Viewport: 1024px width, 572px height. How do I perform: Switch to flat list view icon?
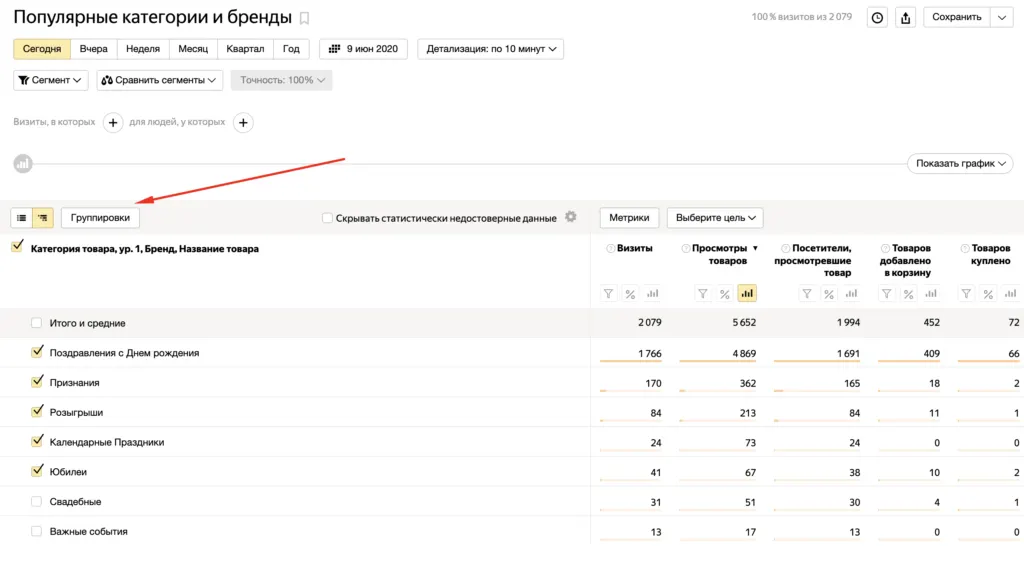[x=22, y=217]
